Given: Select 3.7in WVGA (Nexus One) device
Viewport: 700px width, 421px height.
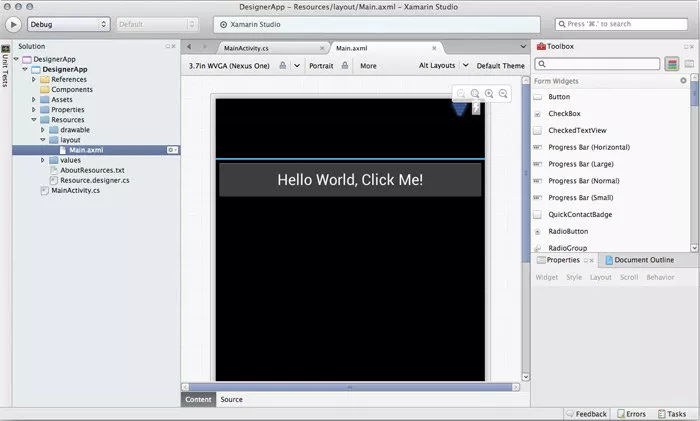Looking at the screenshot, I should 229,66.
